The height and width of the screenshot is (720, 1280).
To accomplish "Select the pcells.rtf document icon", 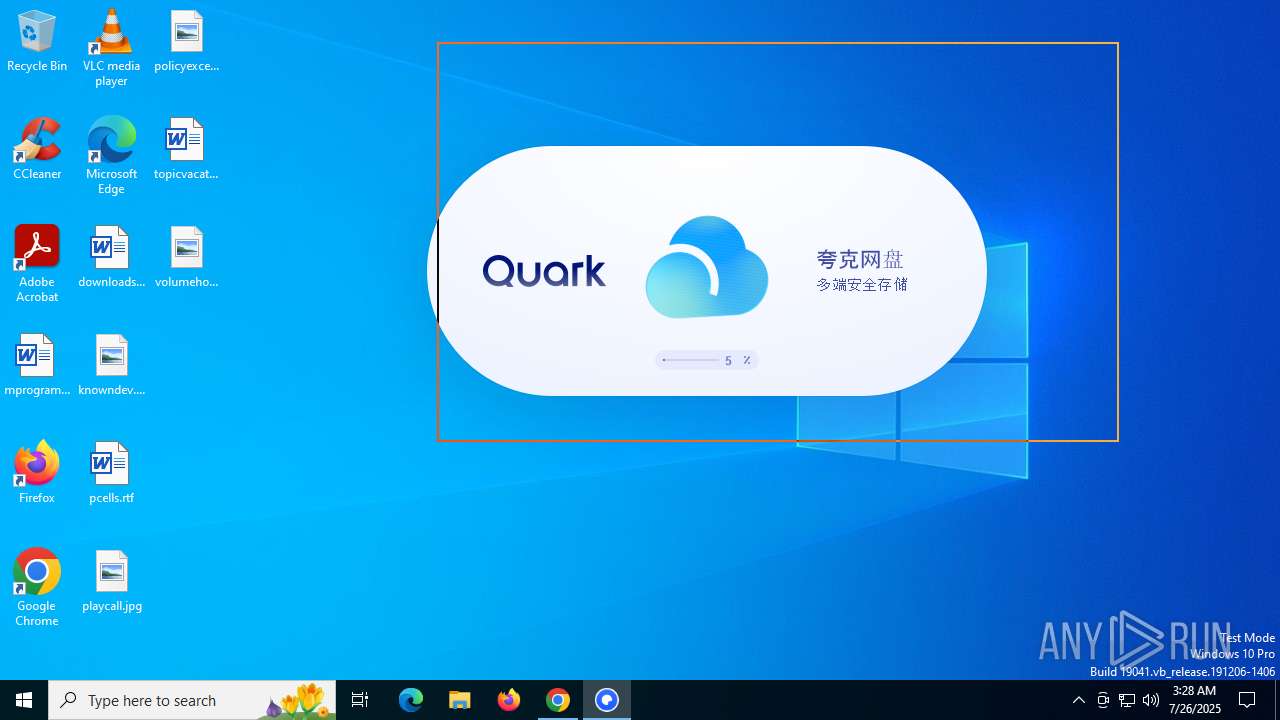I will [x=111, y=474].
